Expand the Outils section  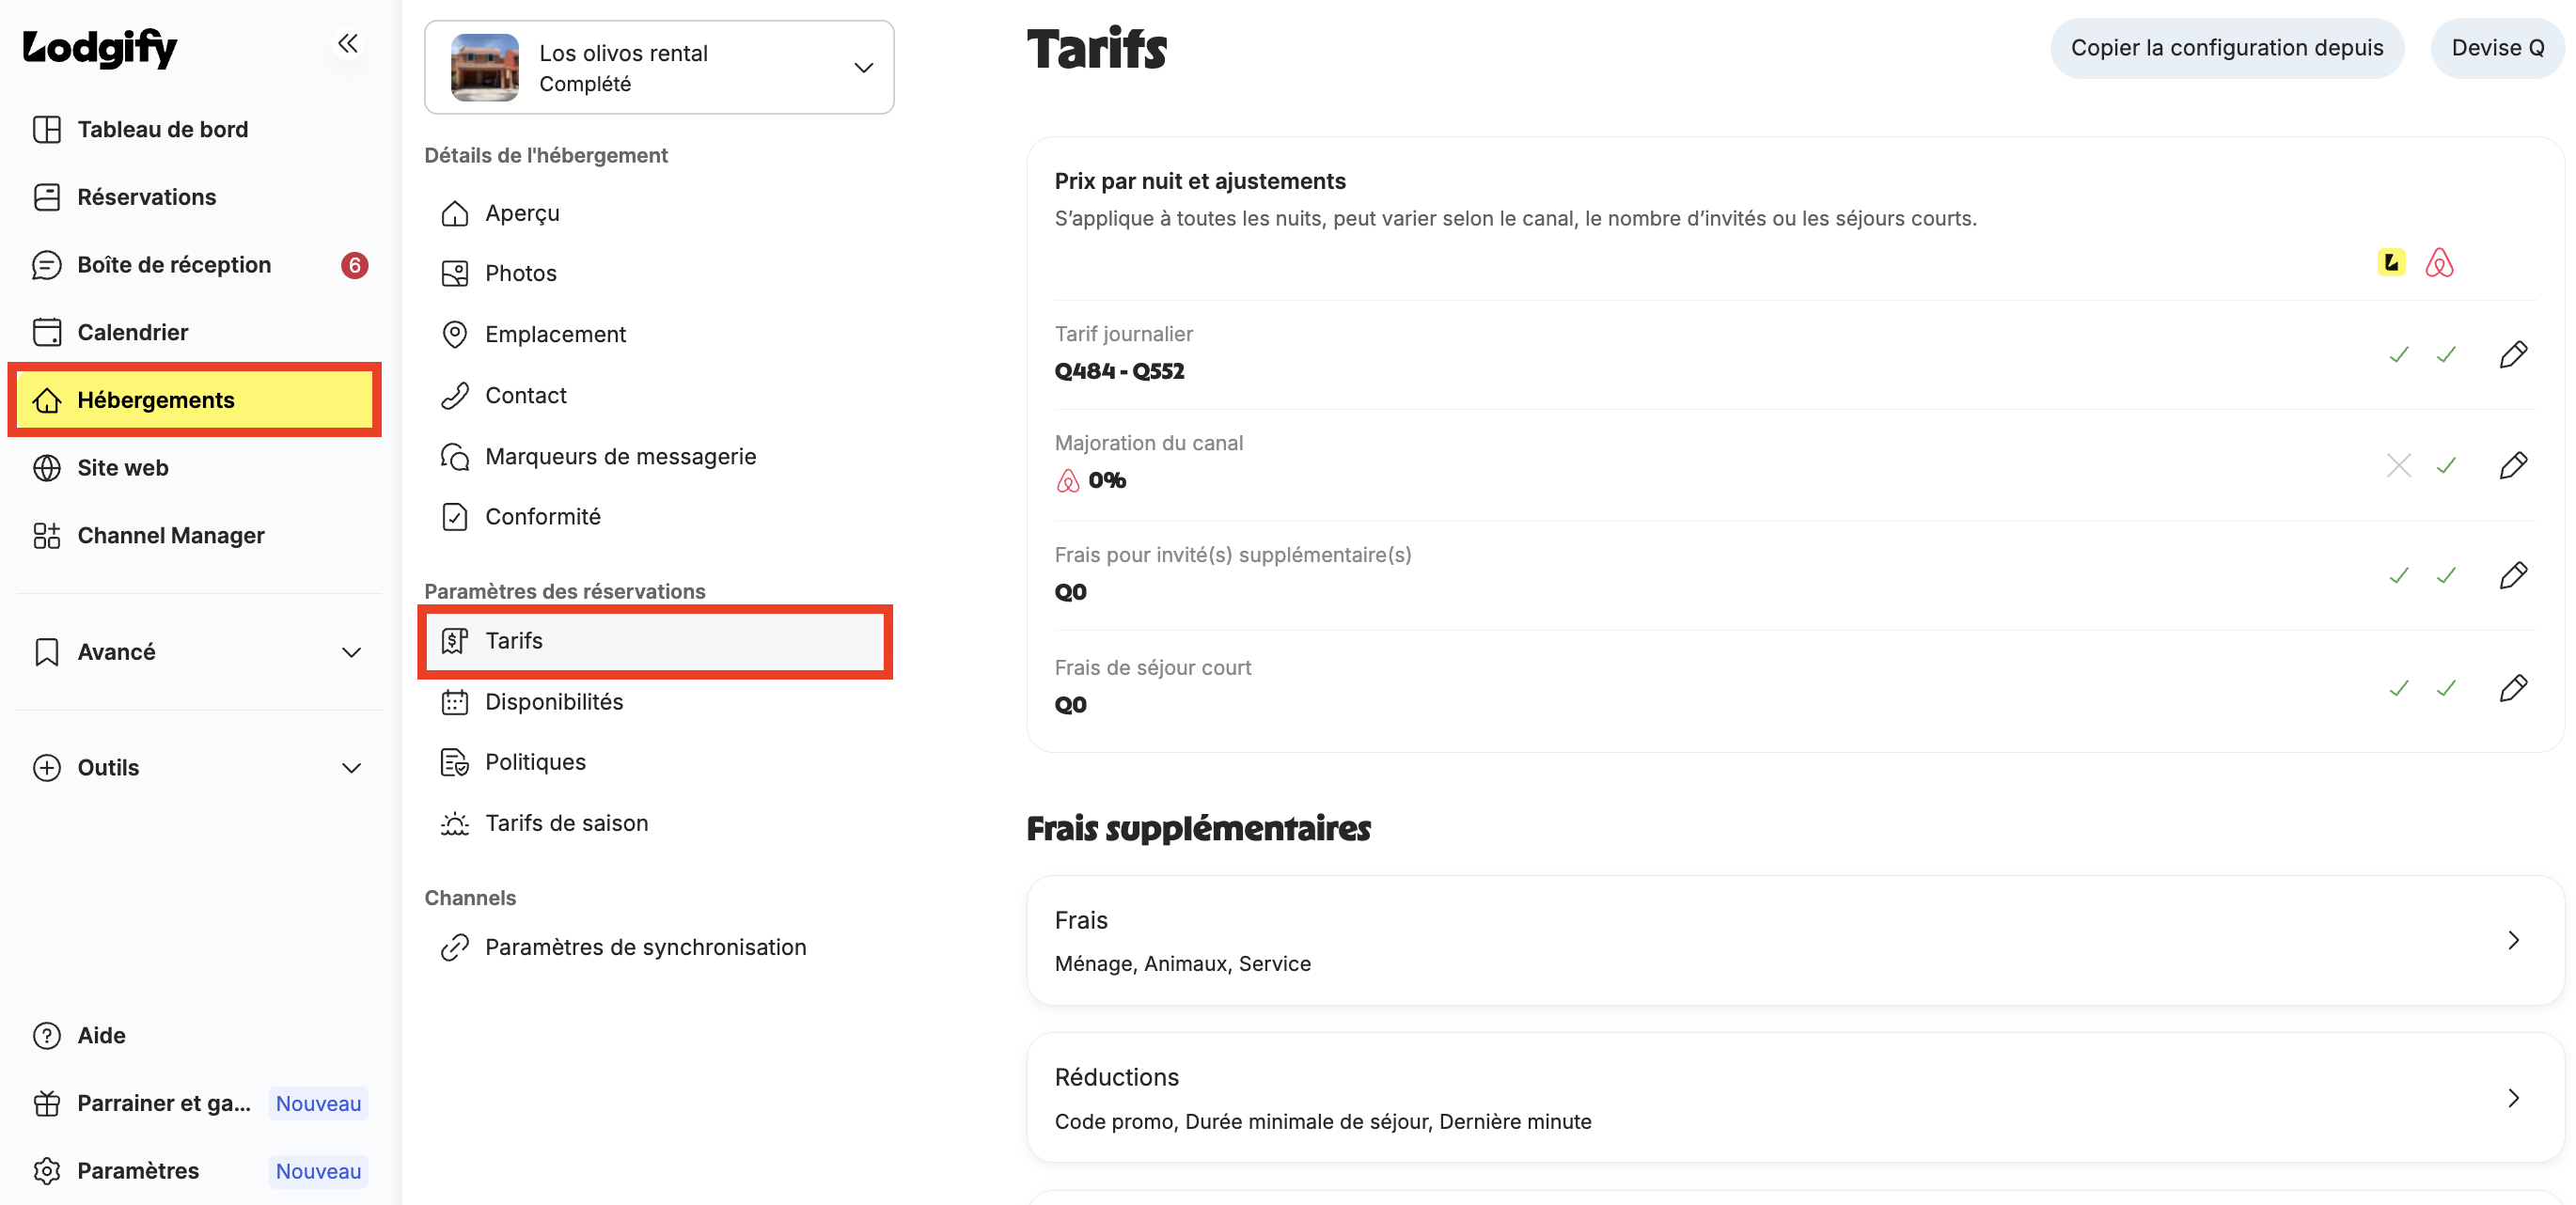click(x=197, y=768)
